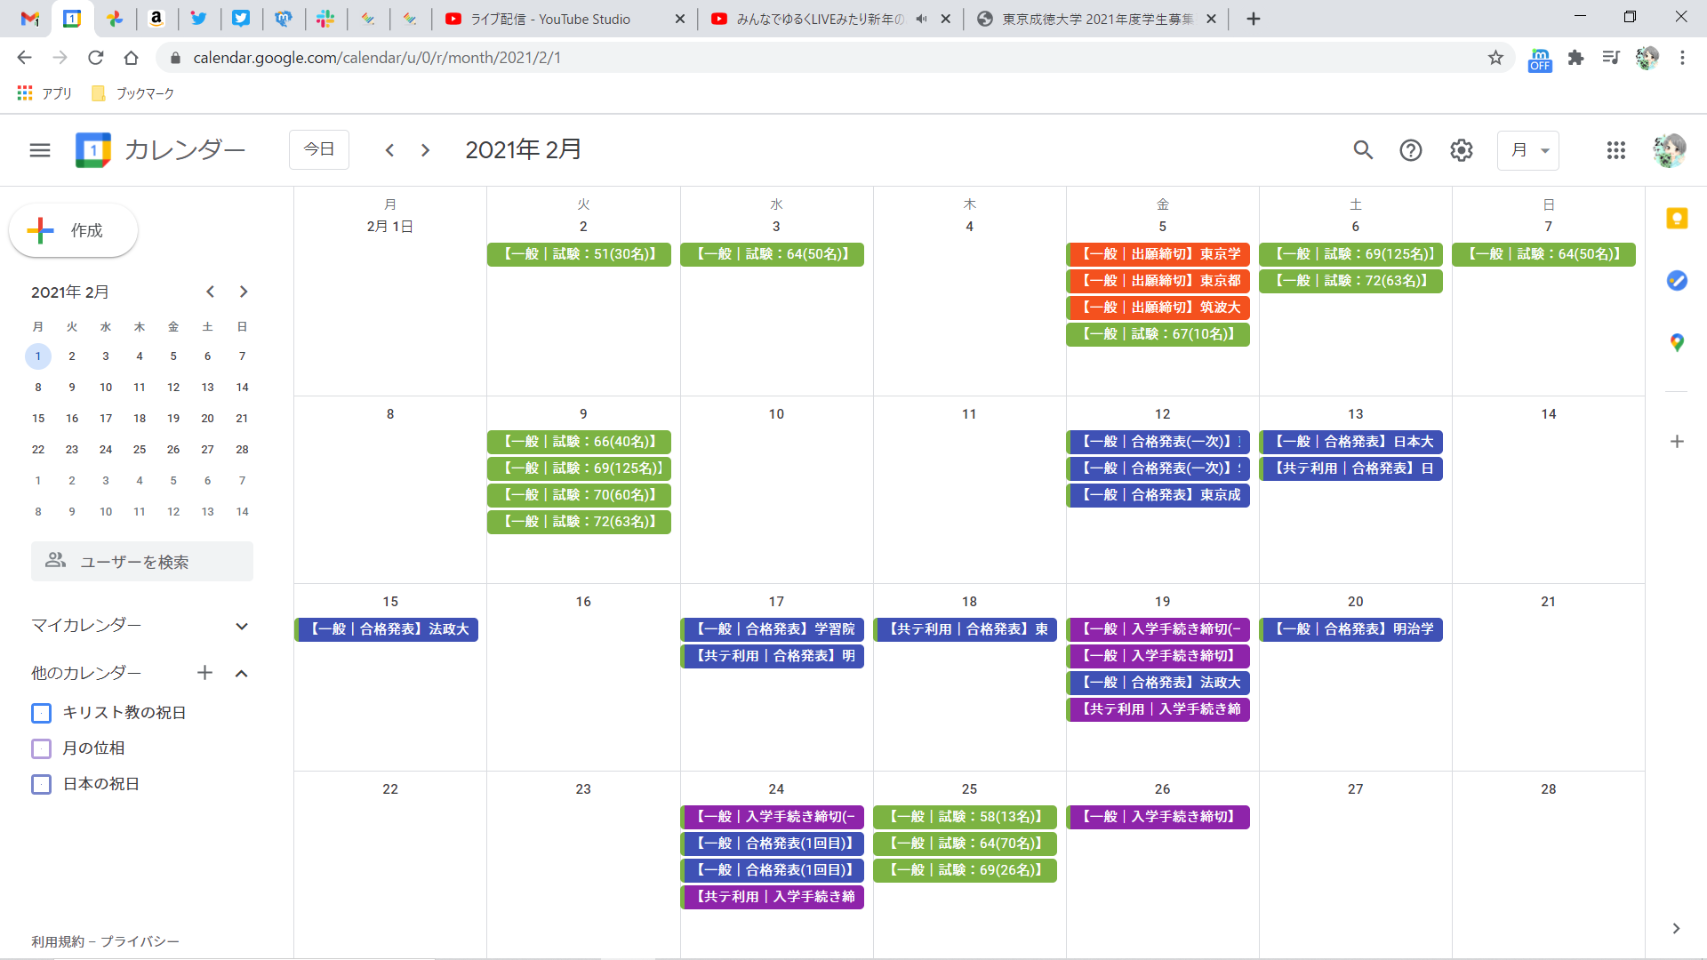Open the support help icon
Image resolution: width=1707 pixels, height=960 pixels.
tap(1410, 150)
